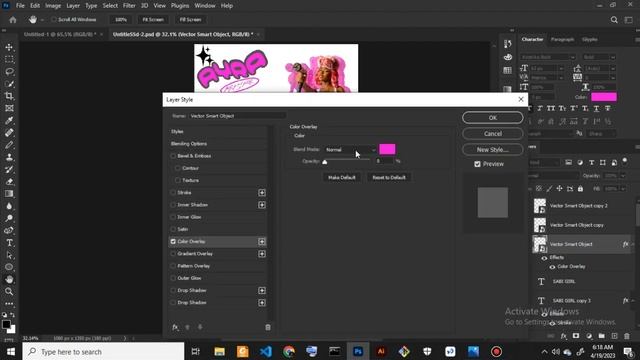Select the Path Selection tool

tap(9, 255)
